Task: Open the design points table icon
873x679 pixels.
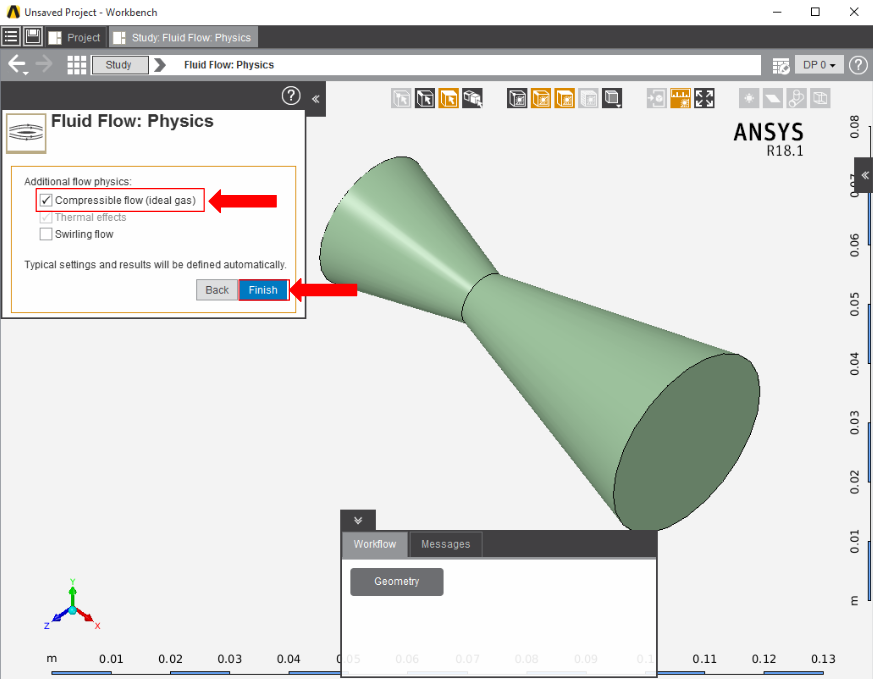Action: [x=781, y=66]
